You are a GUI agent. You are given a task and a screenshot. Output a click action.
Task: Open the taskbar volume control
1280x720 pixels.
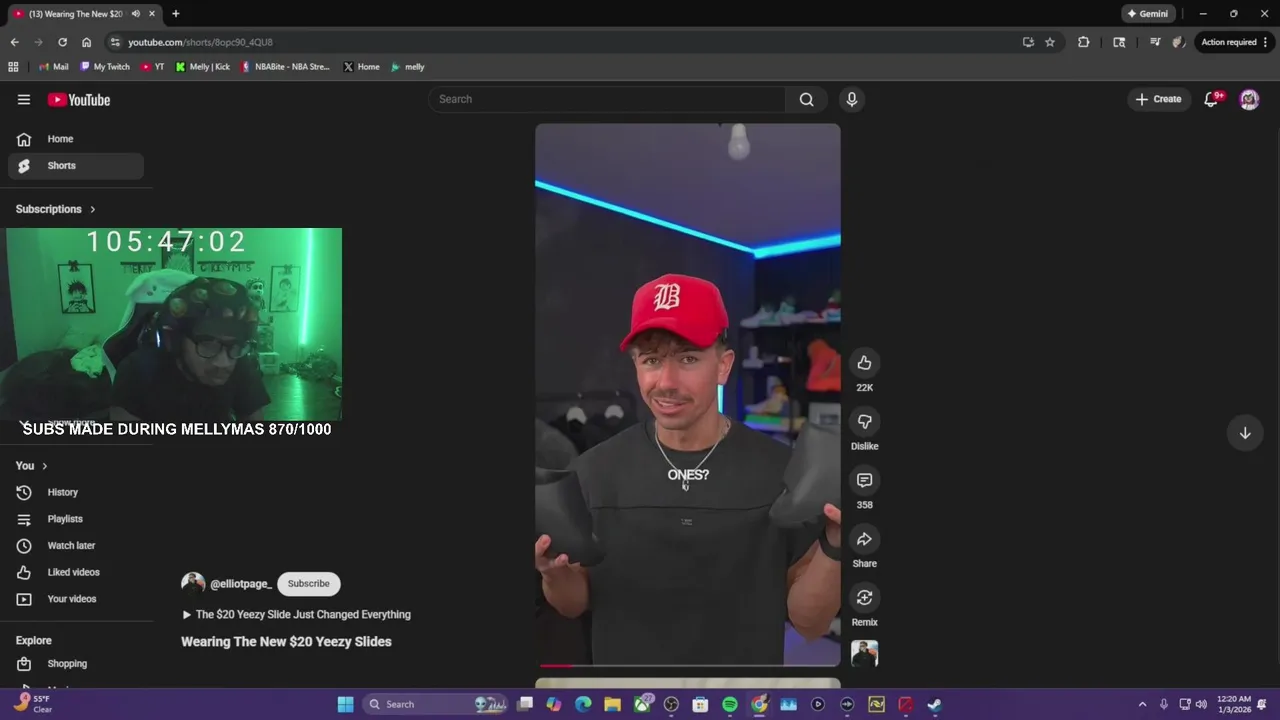coord(1201,704)
